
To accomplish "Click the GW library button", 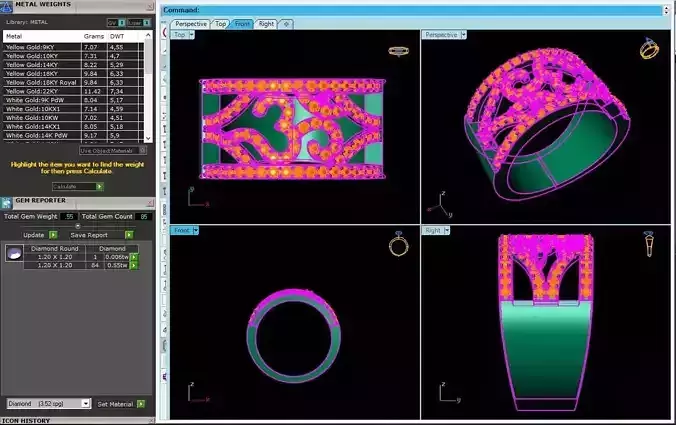I will tap(113, 22).
